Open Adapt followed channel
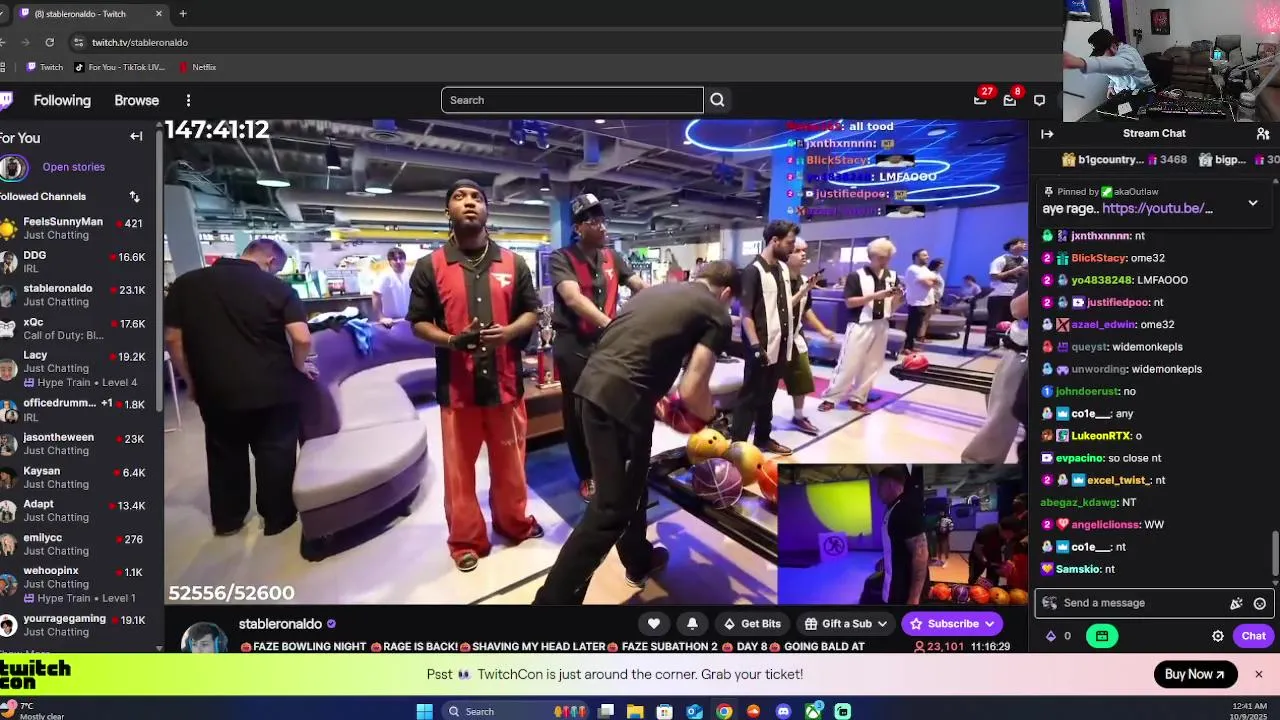The image size is (1280, 720). click(78, 511)
